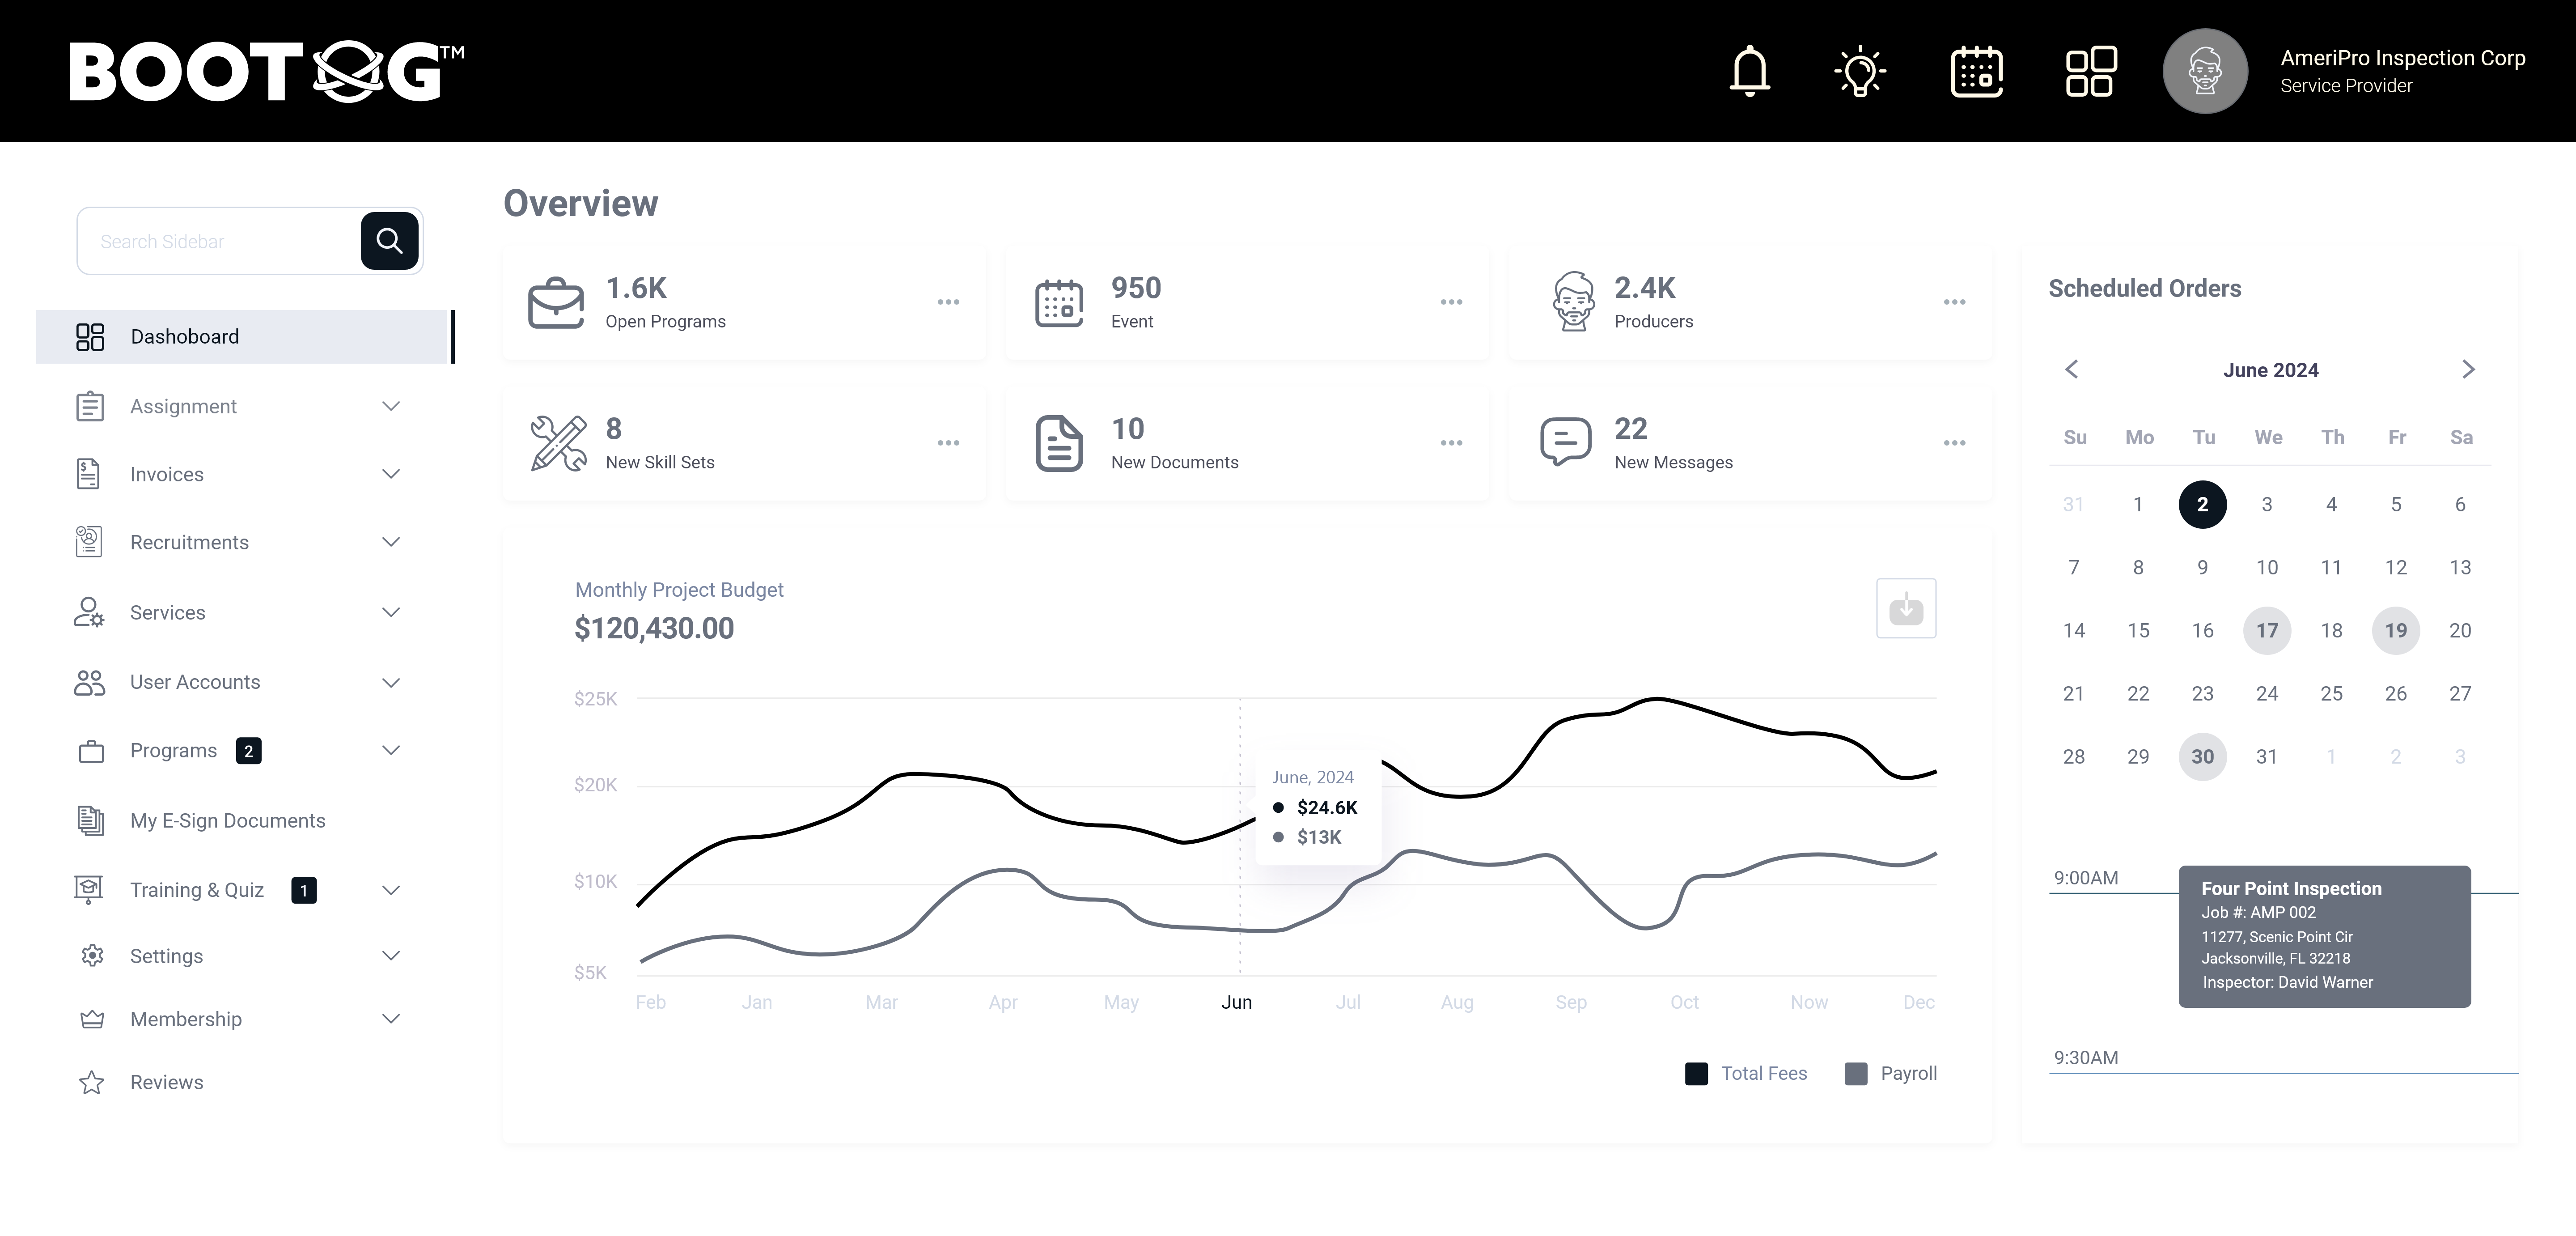Click the Jun label on chart axis
This screenshot has width=2576, height=1236.
(1236, 1002)
